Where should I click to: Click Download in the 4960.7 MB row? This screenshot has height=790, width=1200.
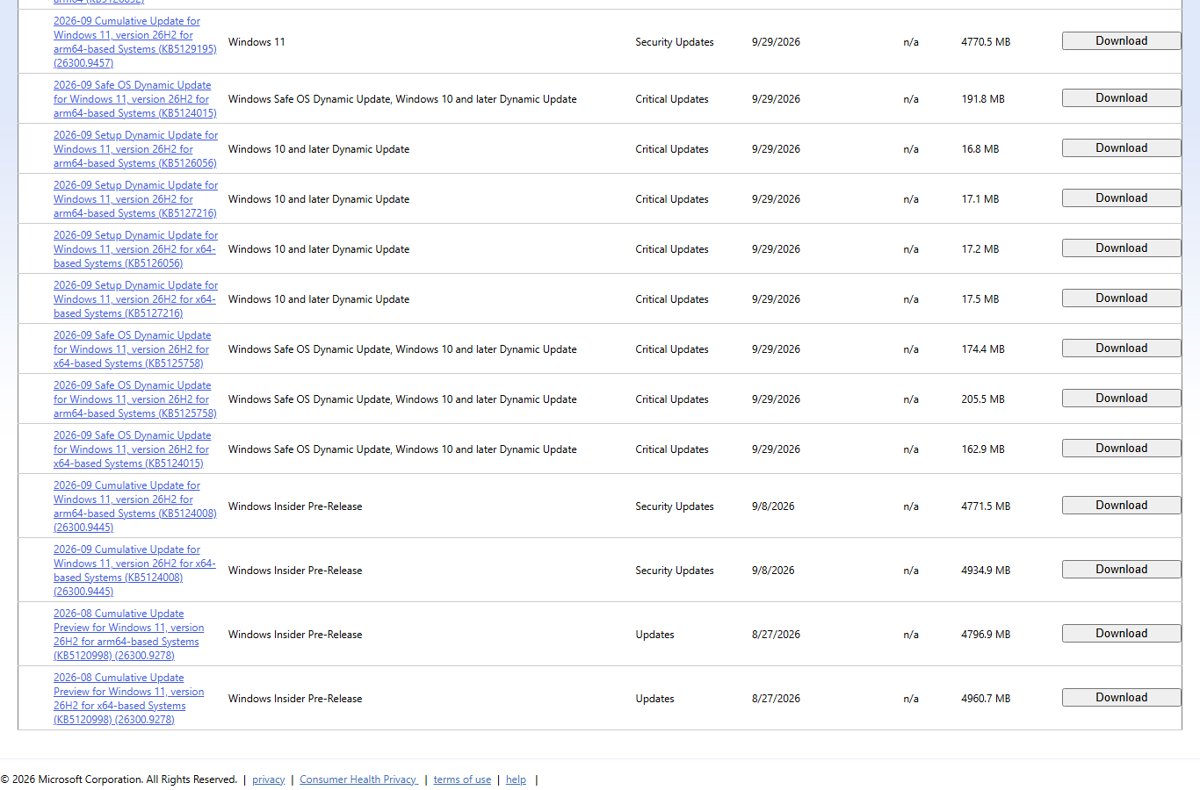pyautogui.click(x=1121, y=697)
